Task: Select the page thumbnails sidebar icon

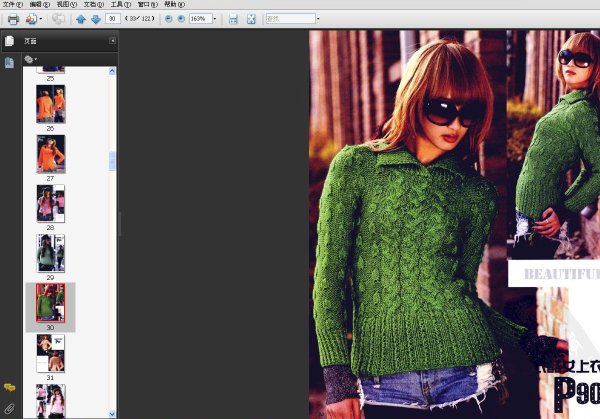Action: [9, 62]
